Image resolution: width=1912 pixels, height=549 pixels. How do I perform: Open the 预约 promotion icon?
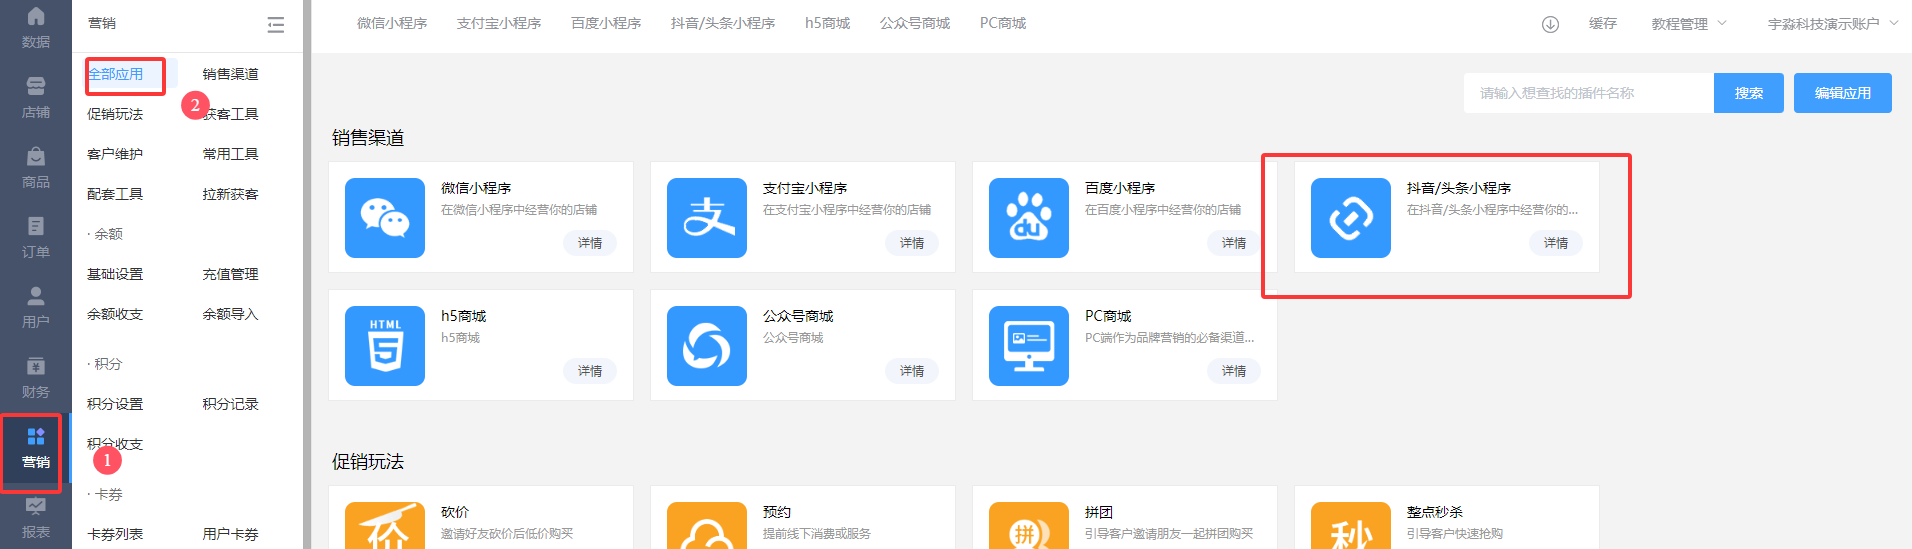(x=707, y=525)
